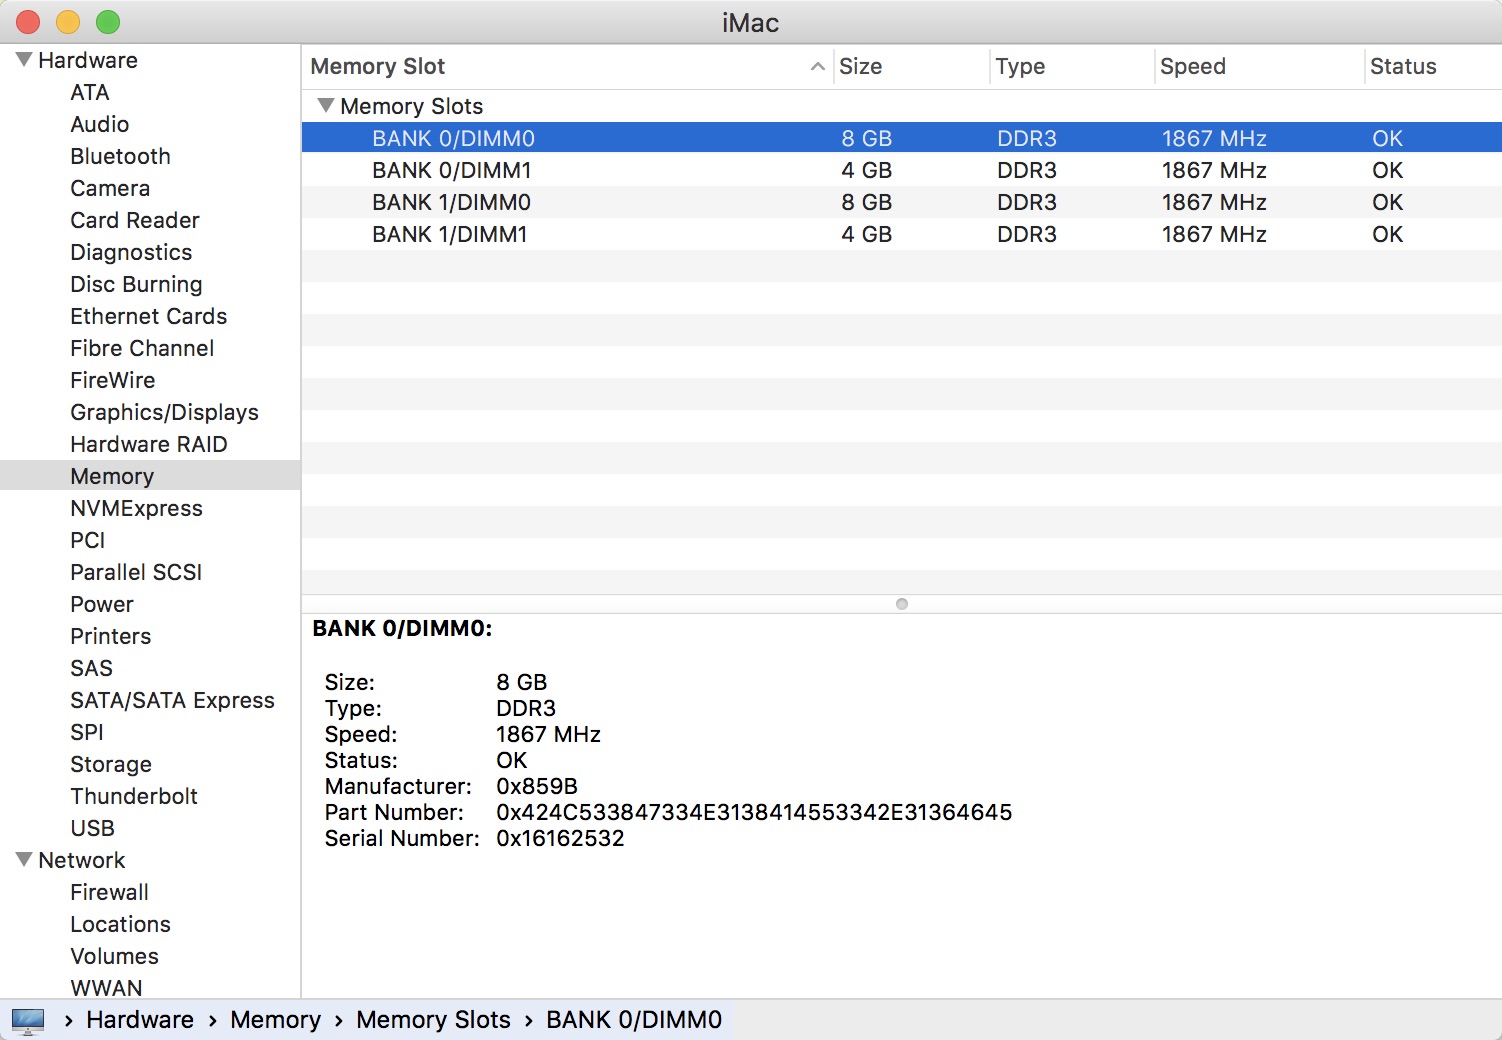Screen dimensions: 1502x1040
Task: Select Card Reader in the sidebar
Action: tap(134, 220)
